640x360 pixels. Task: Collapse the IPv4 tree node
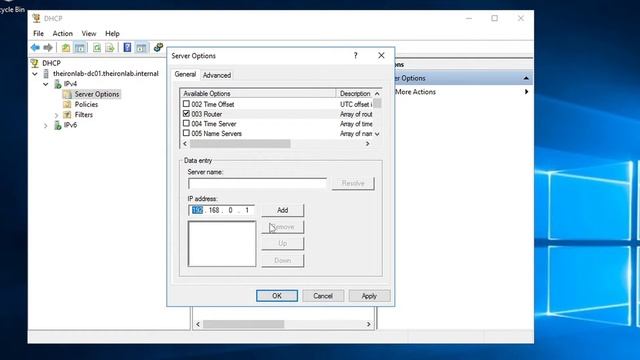pos(46,84)
